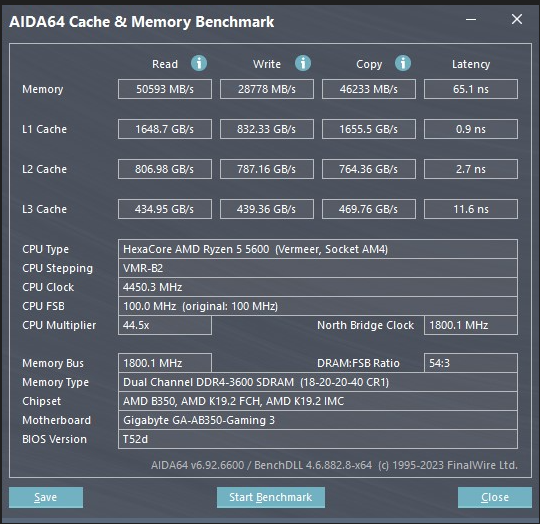540x524 pixels.
Task: Click the L3 Cache Copy 469.76 GB/s box
Action: [x=369, y=209]
